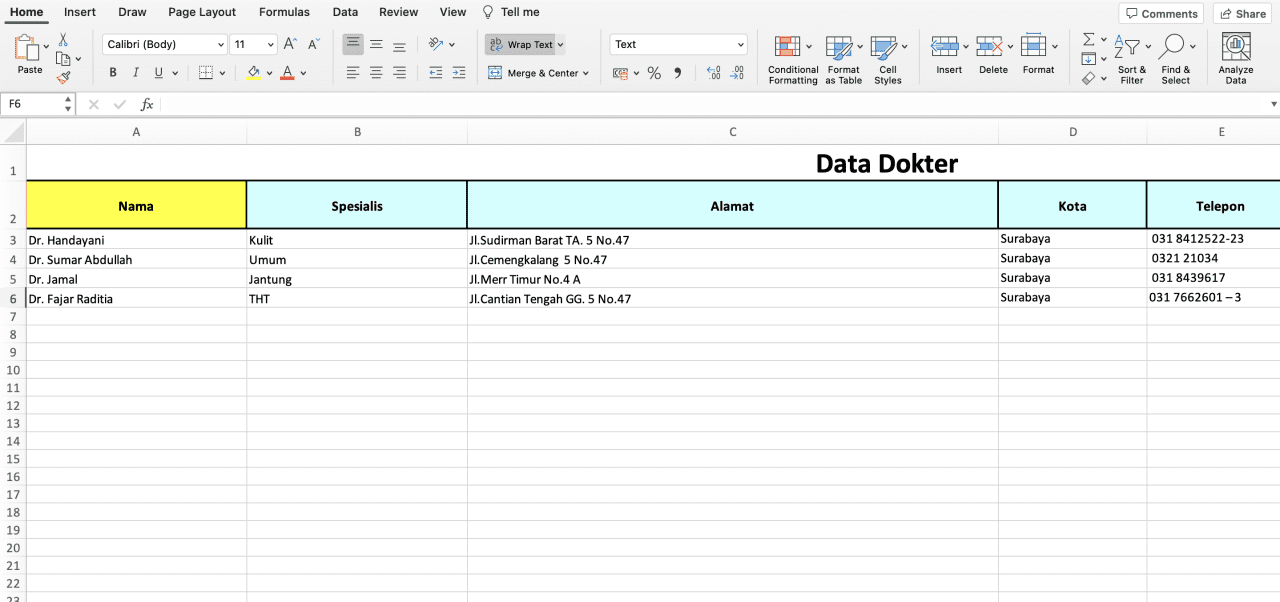Image resolution: width=1280 pixels, height=602 pixels.
Task: Open the Review ribbon tab
Action: (399, 12)
